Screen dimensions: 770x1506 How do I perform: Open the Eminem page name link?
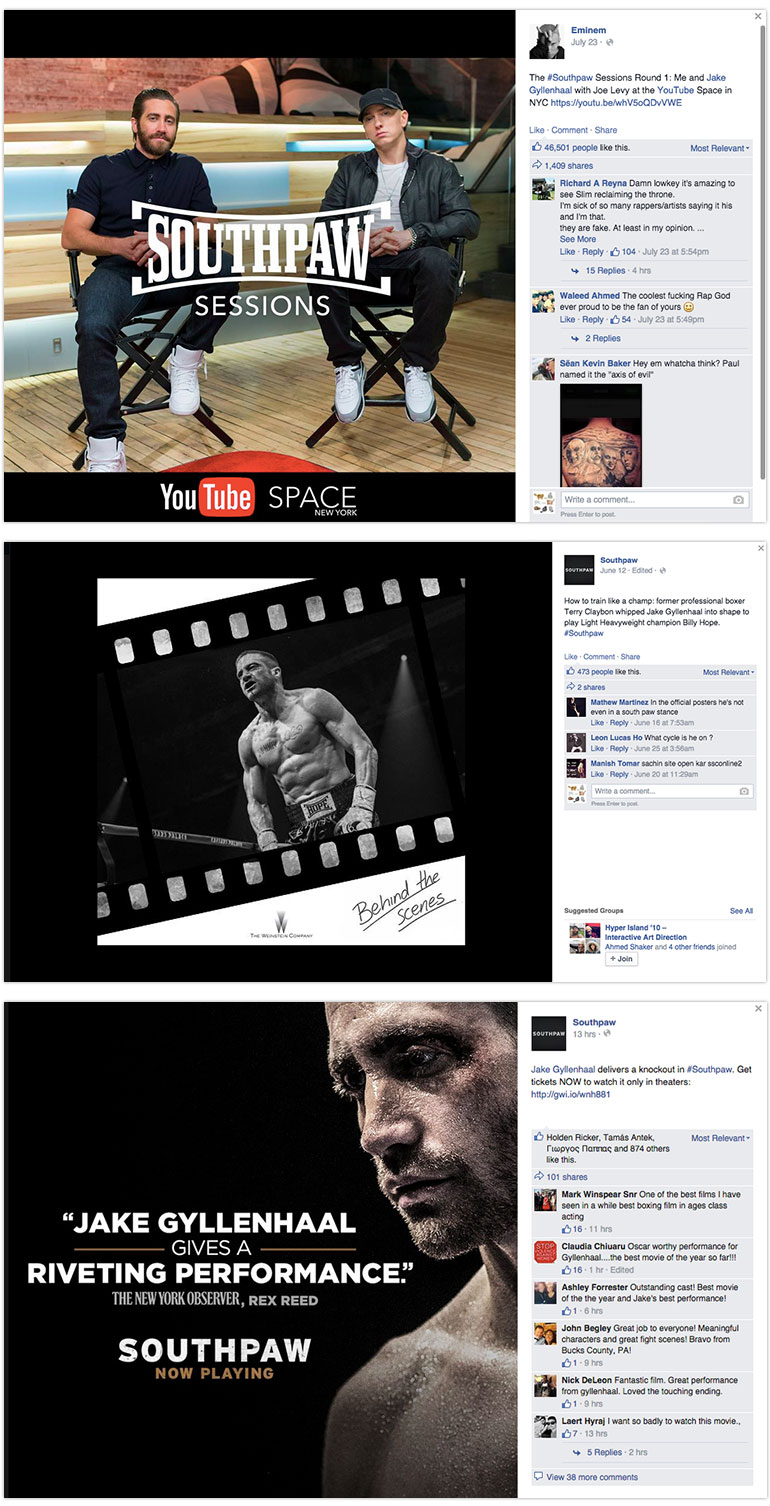click(589, 31)
